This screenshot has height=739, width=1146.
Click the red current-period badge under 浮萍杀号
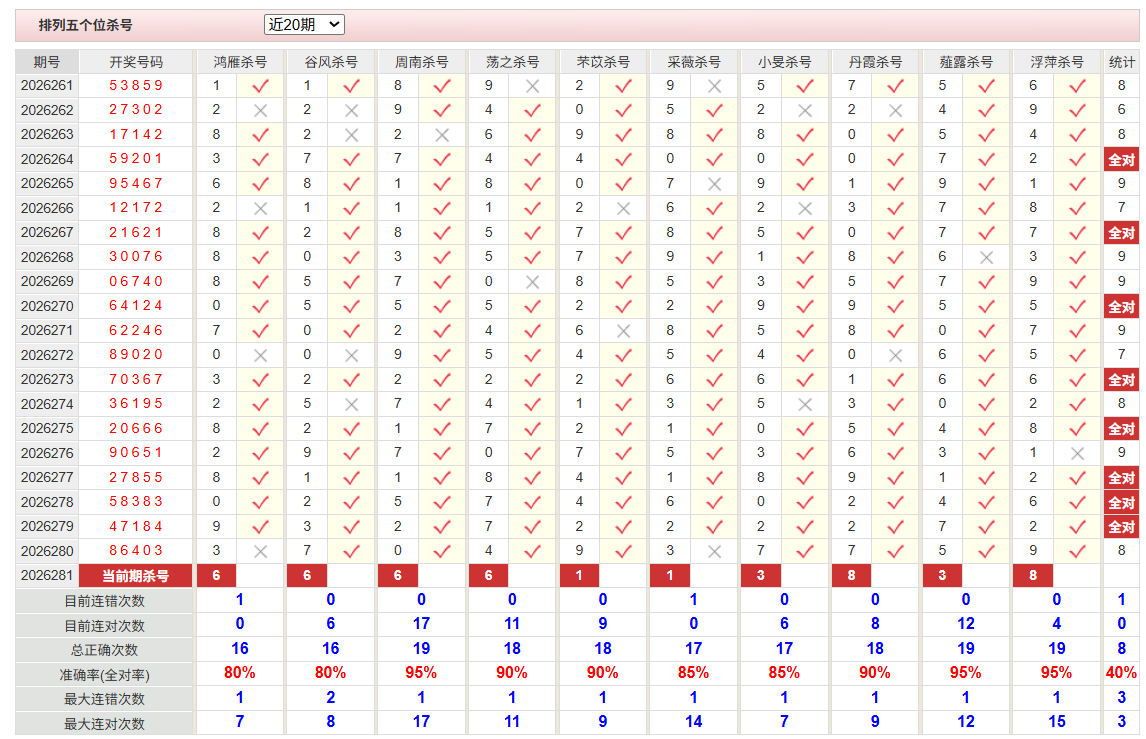pyautogui.click(x=1033, y=576)
